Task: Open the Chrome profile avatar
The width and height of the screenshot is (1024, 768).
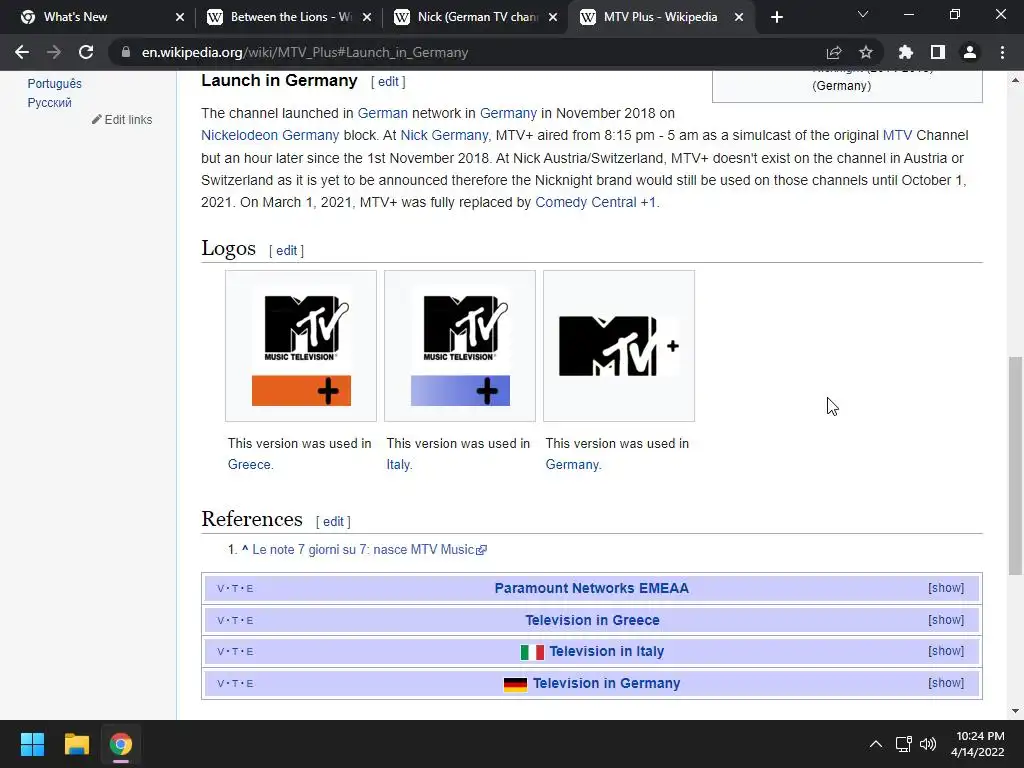Action: click(970, 52)
